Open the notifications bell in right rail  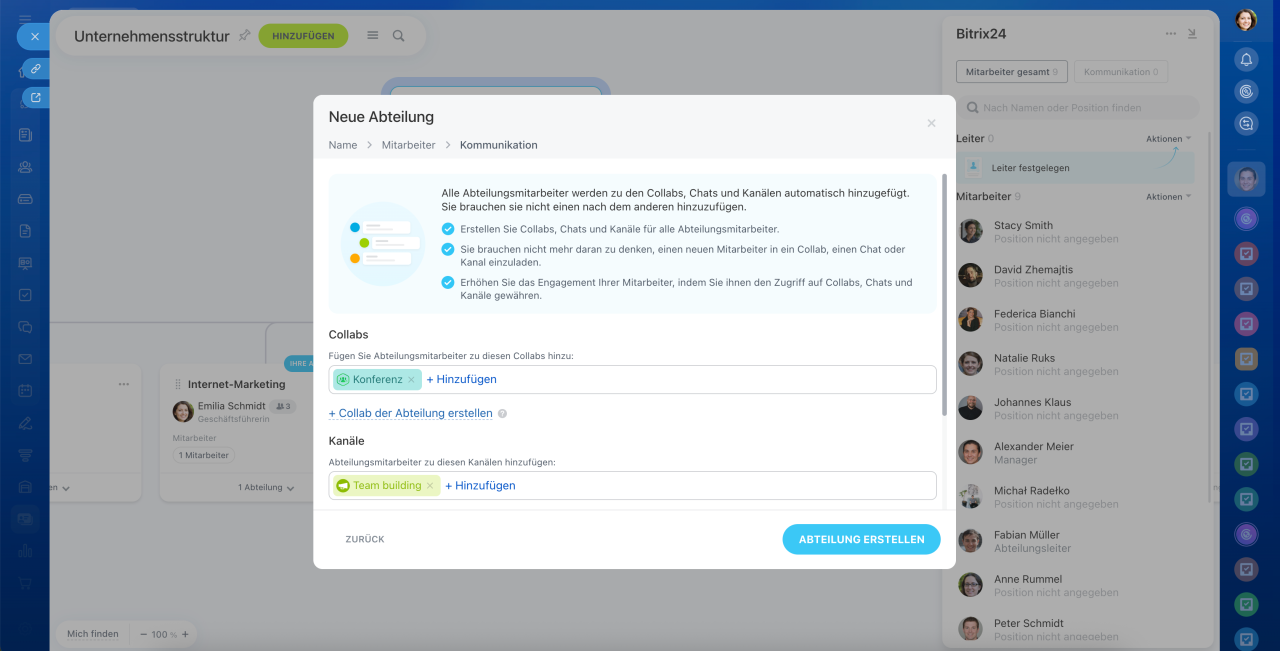coord(1246,59)
